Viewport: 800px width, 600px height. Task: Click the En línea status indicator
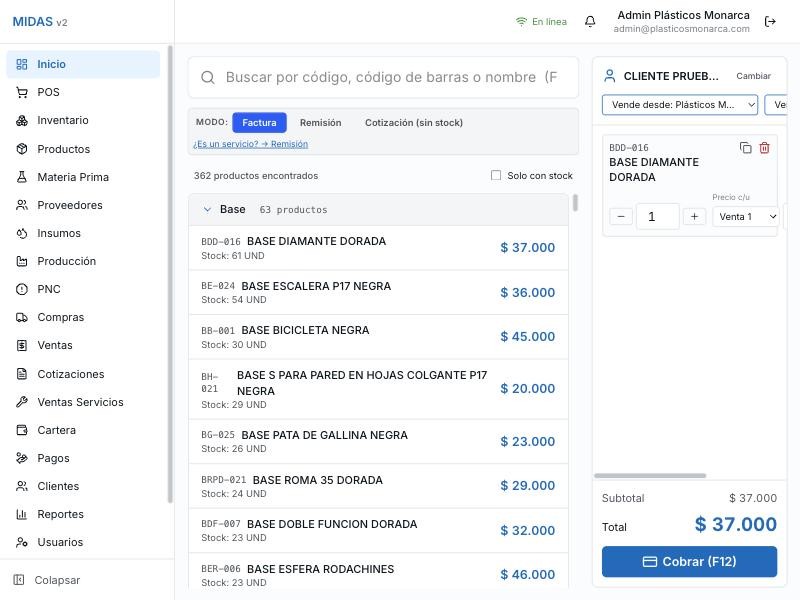pyautogui.click(x=541, y=21)
